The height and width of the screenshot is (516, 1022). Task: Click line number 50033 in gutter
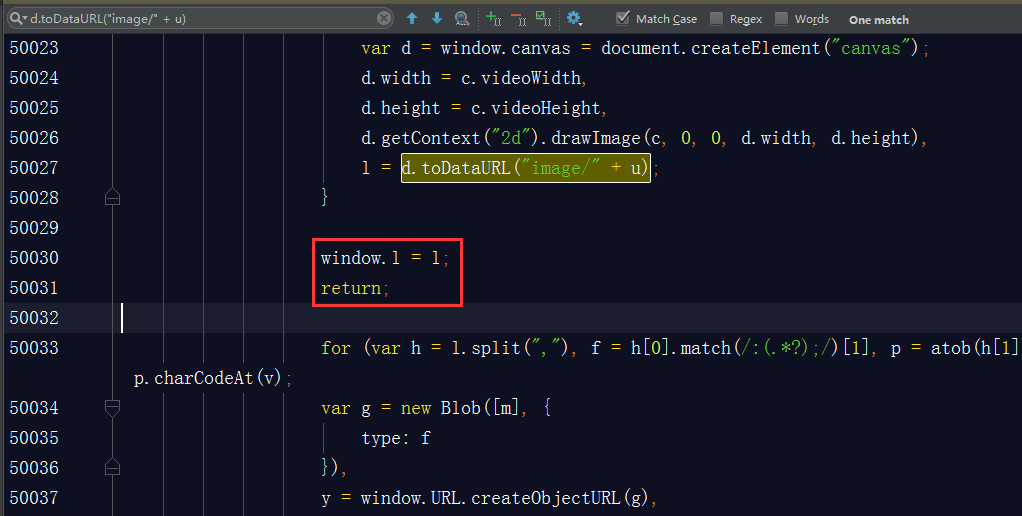[34, 348]
